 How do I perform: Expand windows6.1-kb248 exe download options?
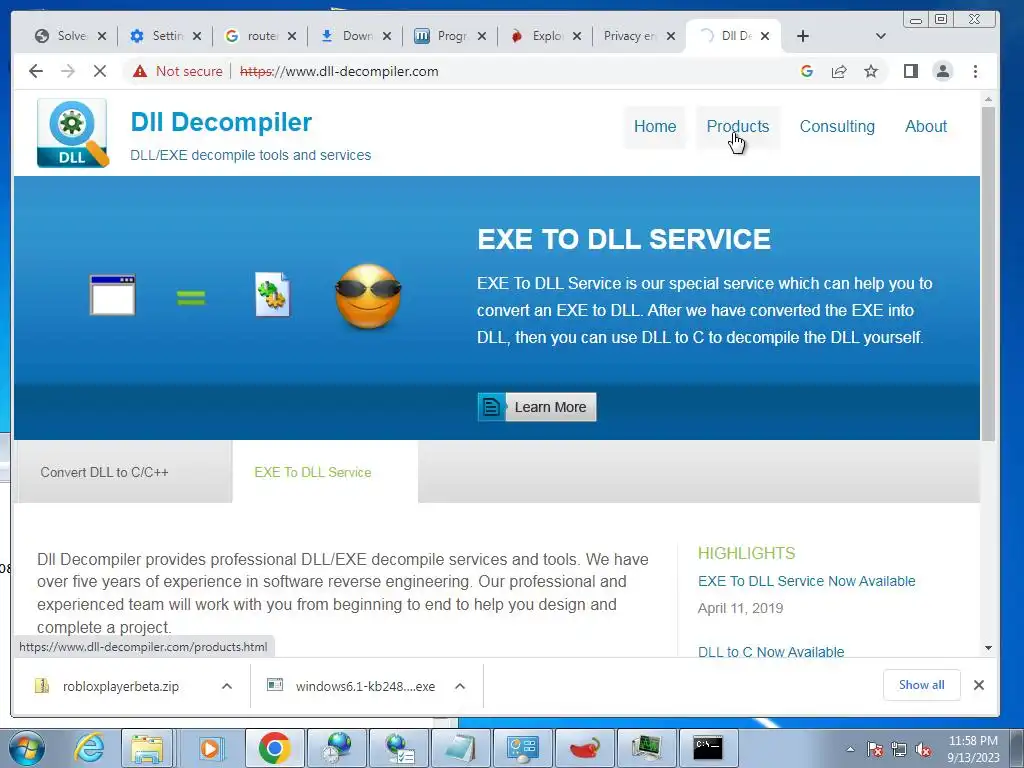tap(460, 686)
